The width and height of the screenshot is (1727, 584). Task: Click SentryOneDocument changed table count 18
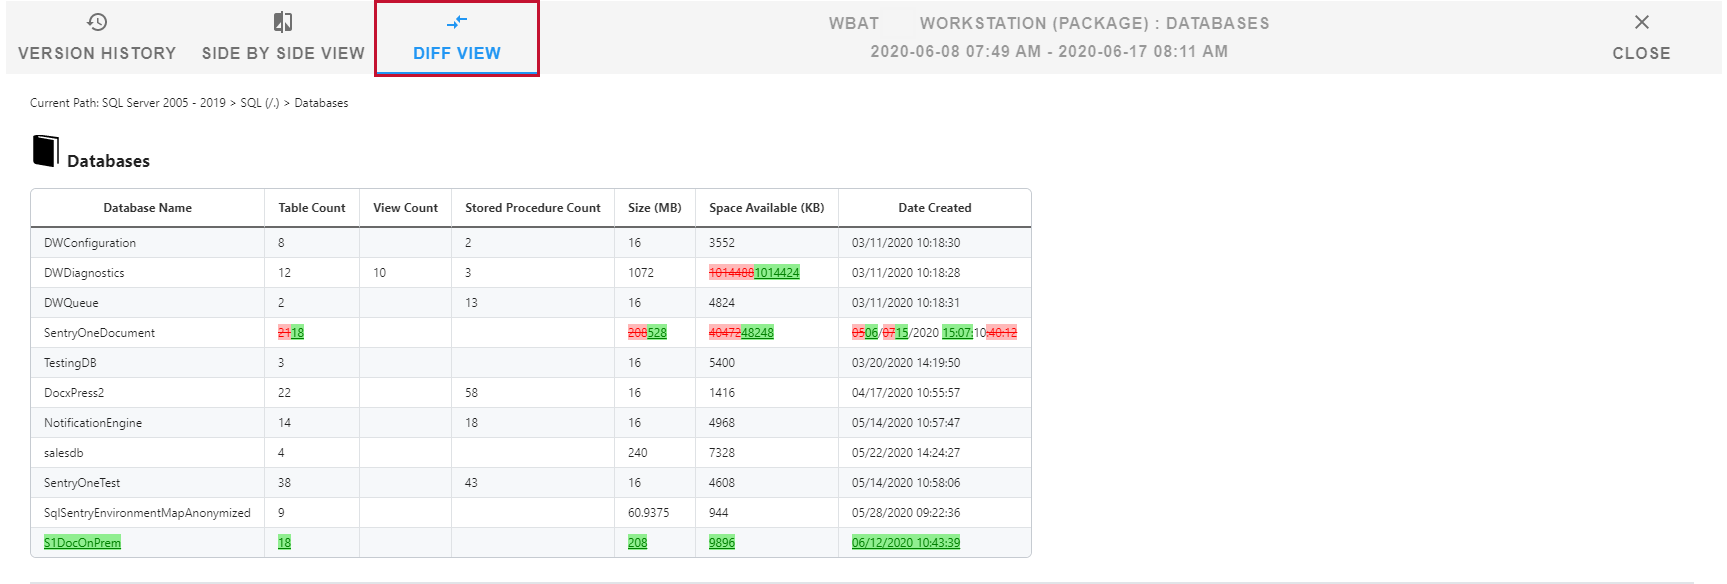[x=297, y=333]
